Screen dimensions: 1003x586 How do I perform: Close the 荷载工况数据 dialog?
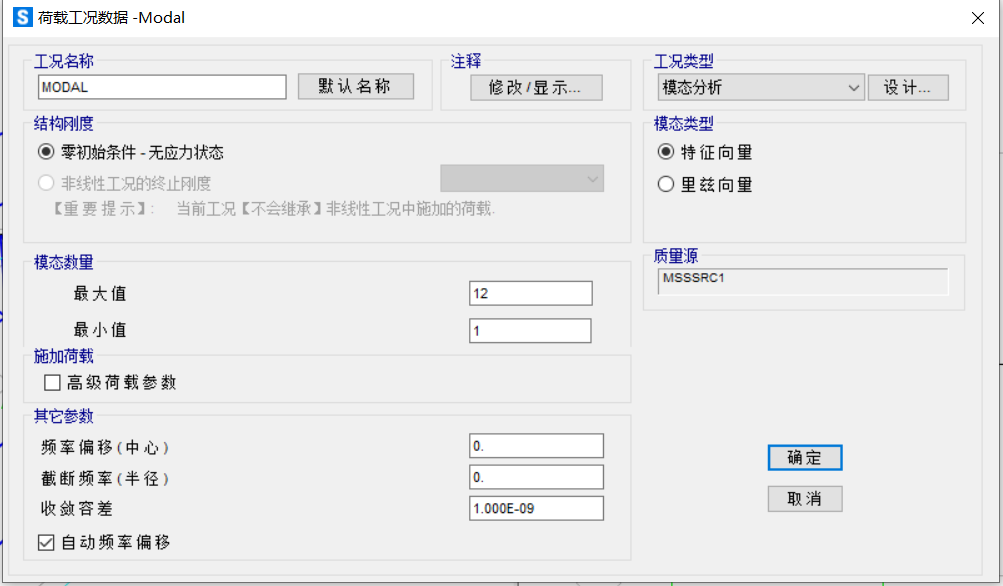[977, 17]
